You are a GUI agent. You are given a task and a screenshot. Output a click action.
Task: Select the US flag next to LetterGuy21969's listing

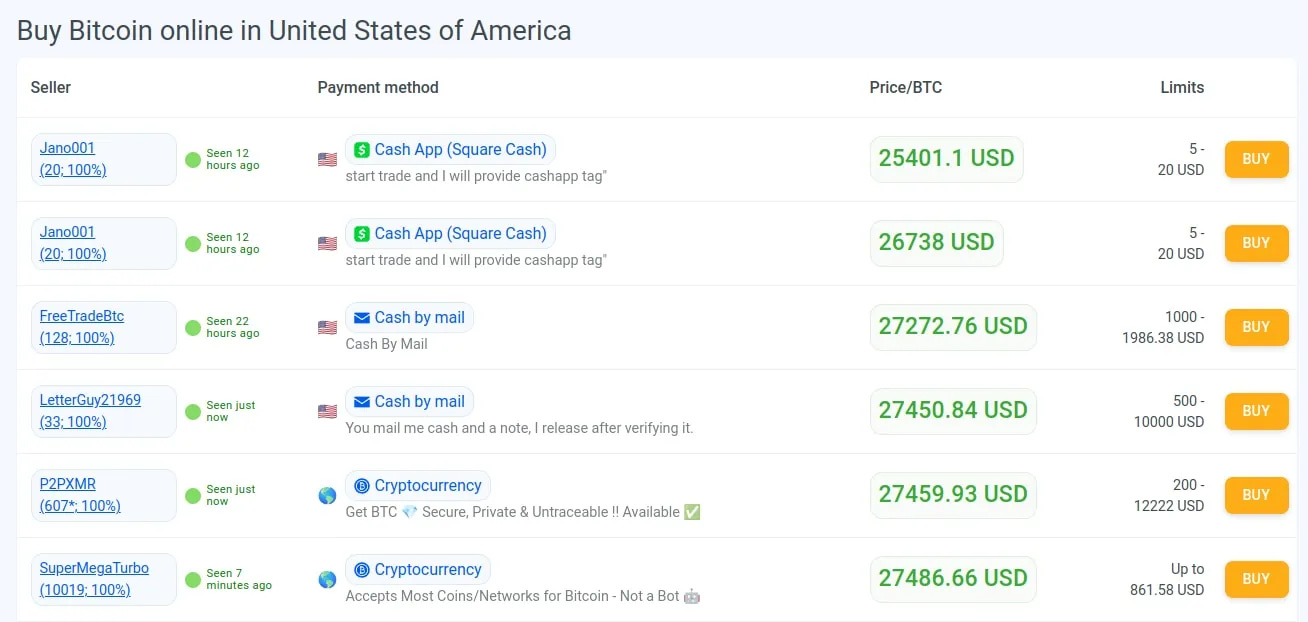point(326,411)
